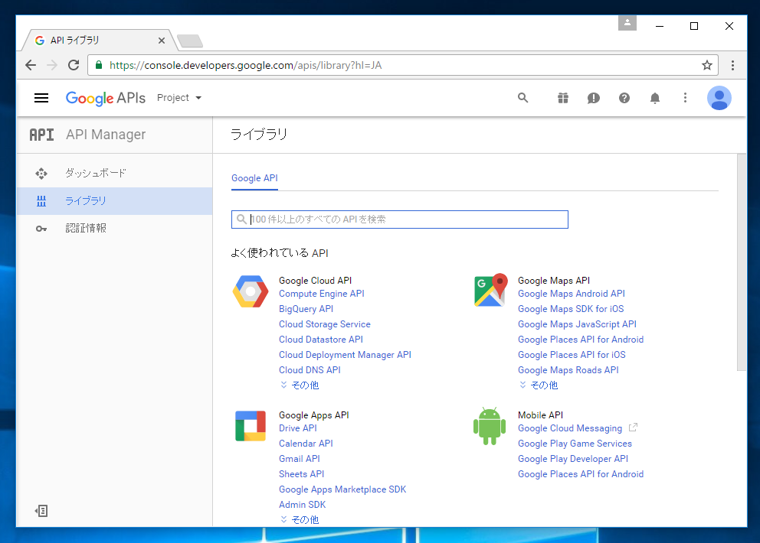Click the Google Apps API logo
Image resolution: width=760 pixels, height=543 pixels.
click(x=250, y=426)
